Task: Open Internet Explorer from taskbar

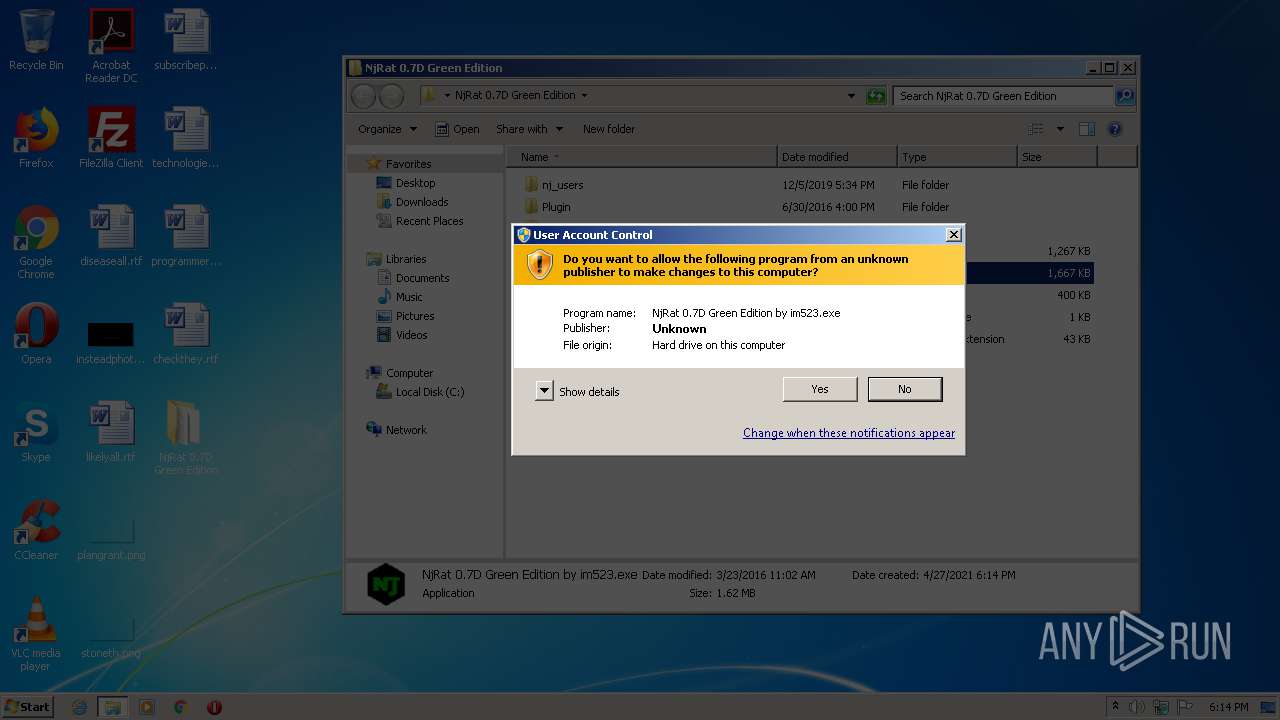Action: 80,707
